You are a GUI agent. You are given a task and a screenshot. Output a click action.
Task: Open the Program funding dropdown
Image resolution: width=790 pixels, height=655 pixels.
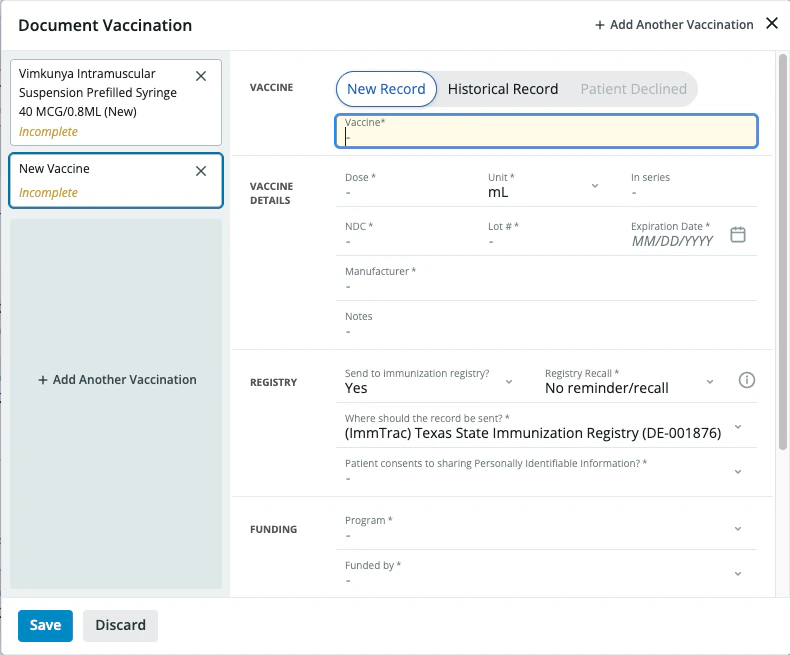pos(547,528)
